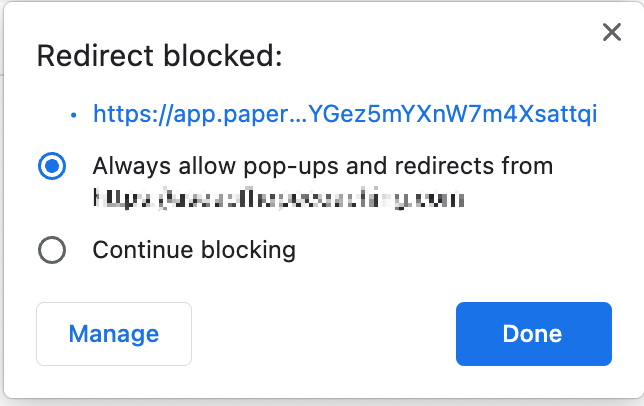
Task: Click the "Redirect blocked:" heading text
Action: coord(160,57)
